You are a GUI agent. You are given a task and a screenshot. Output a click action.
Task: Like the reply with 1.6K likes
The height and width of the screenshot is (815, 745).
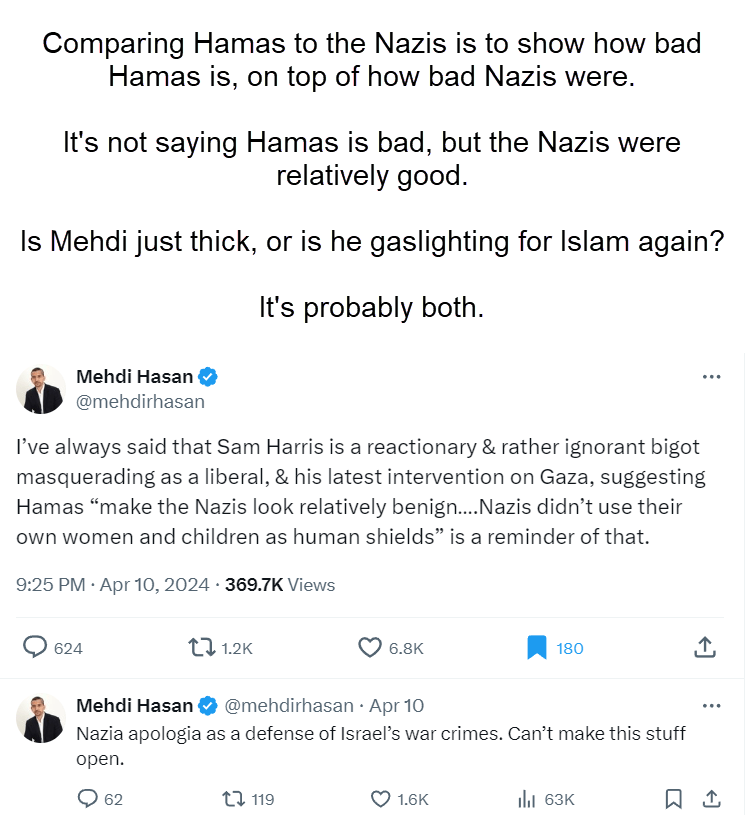(380, 798)
